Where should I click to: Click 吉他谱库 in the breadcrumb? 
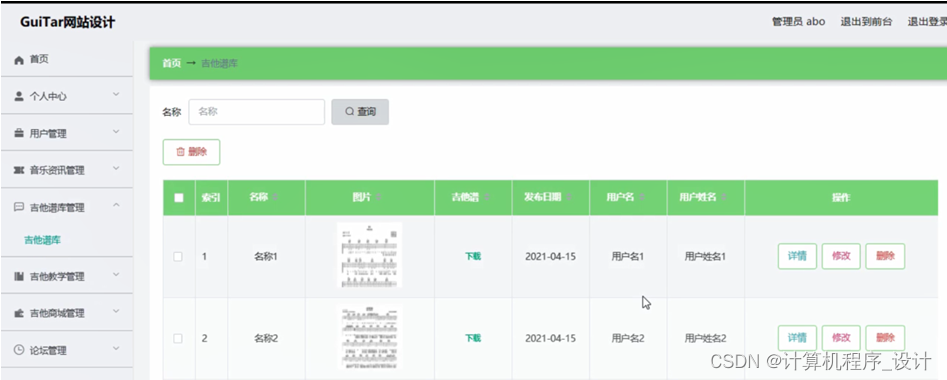(x=219, y=63)
